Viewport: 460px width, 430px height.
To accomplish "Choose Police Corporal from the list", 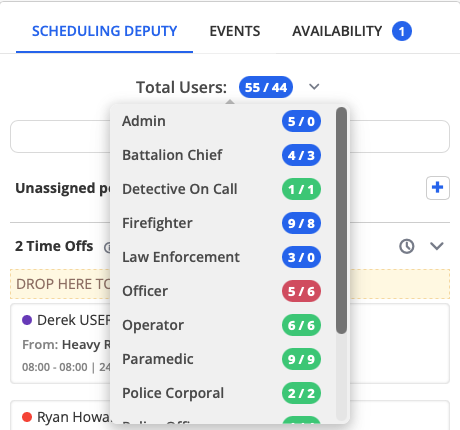I will coord(221,393).
